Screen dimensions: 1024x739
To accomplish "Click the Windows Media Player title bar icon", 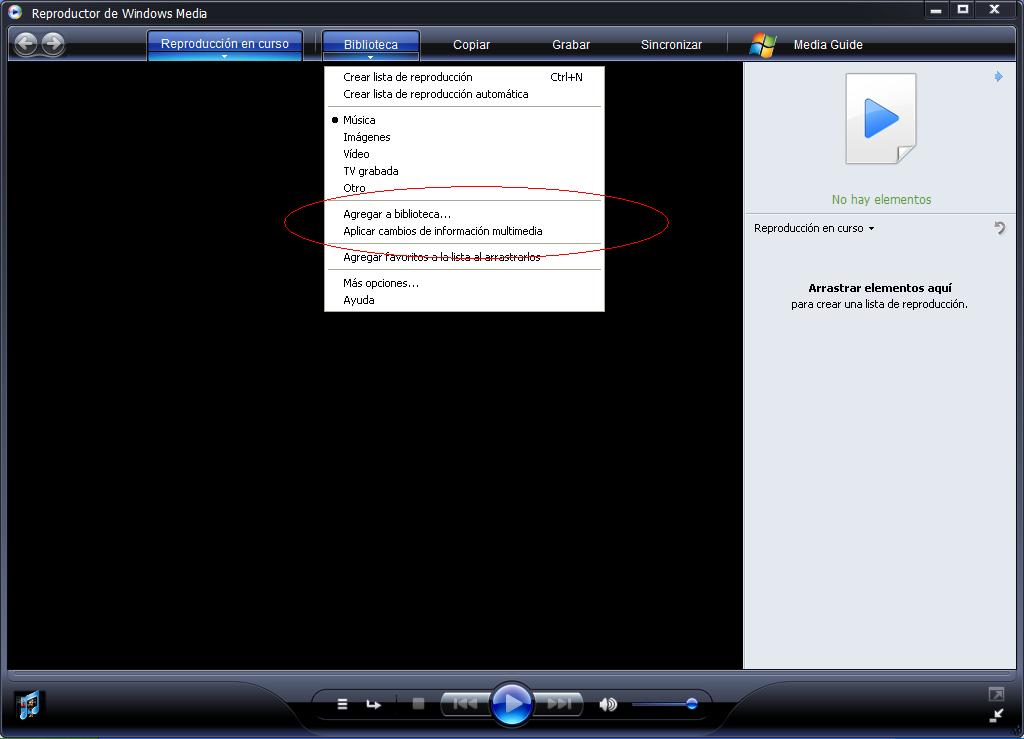I will [15, 12].
